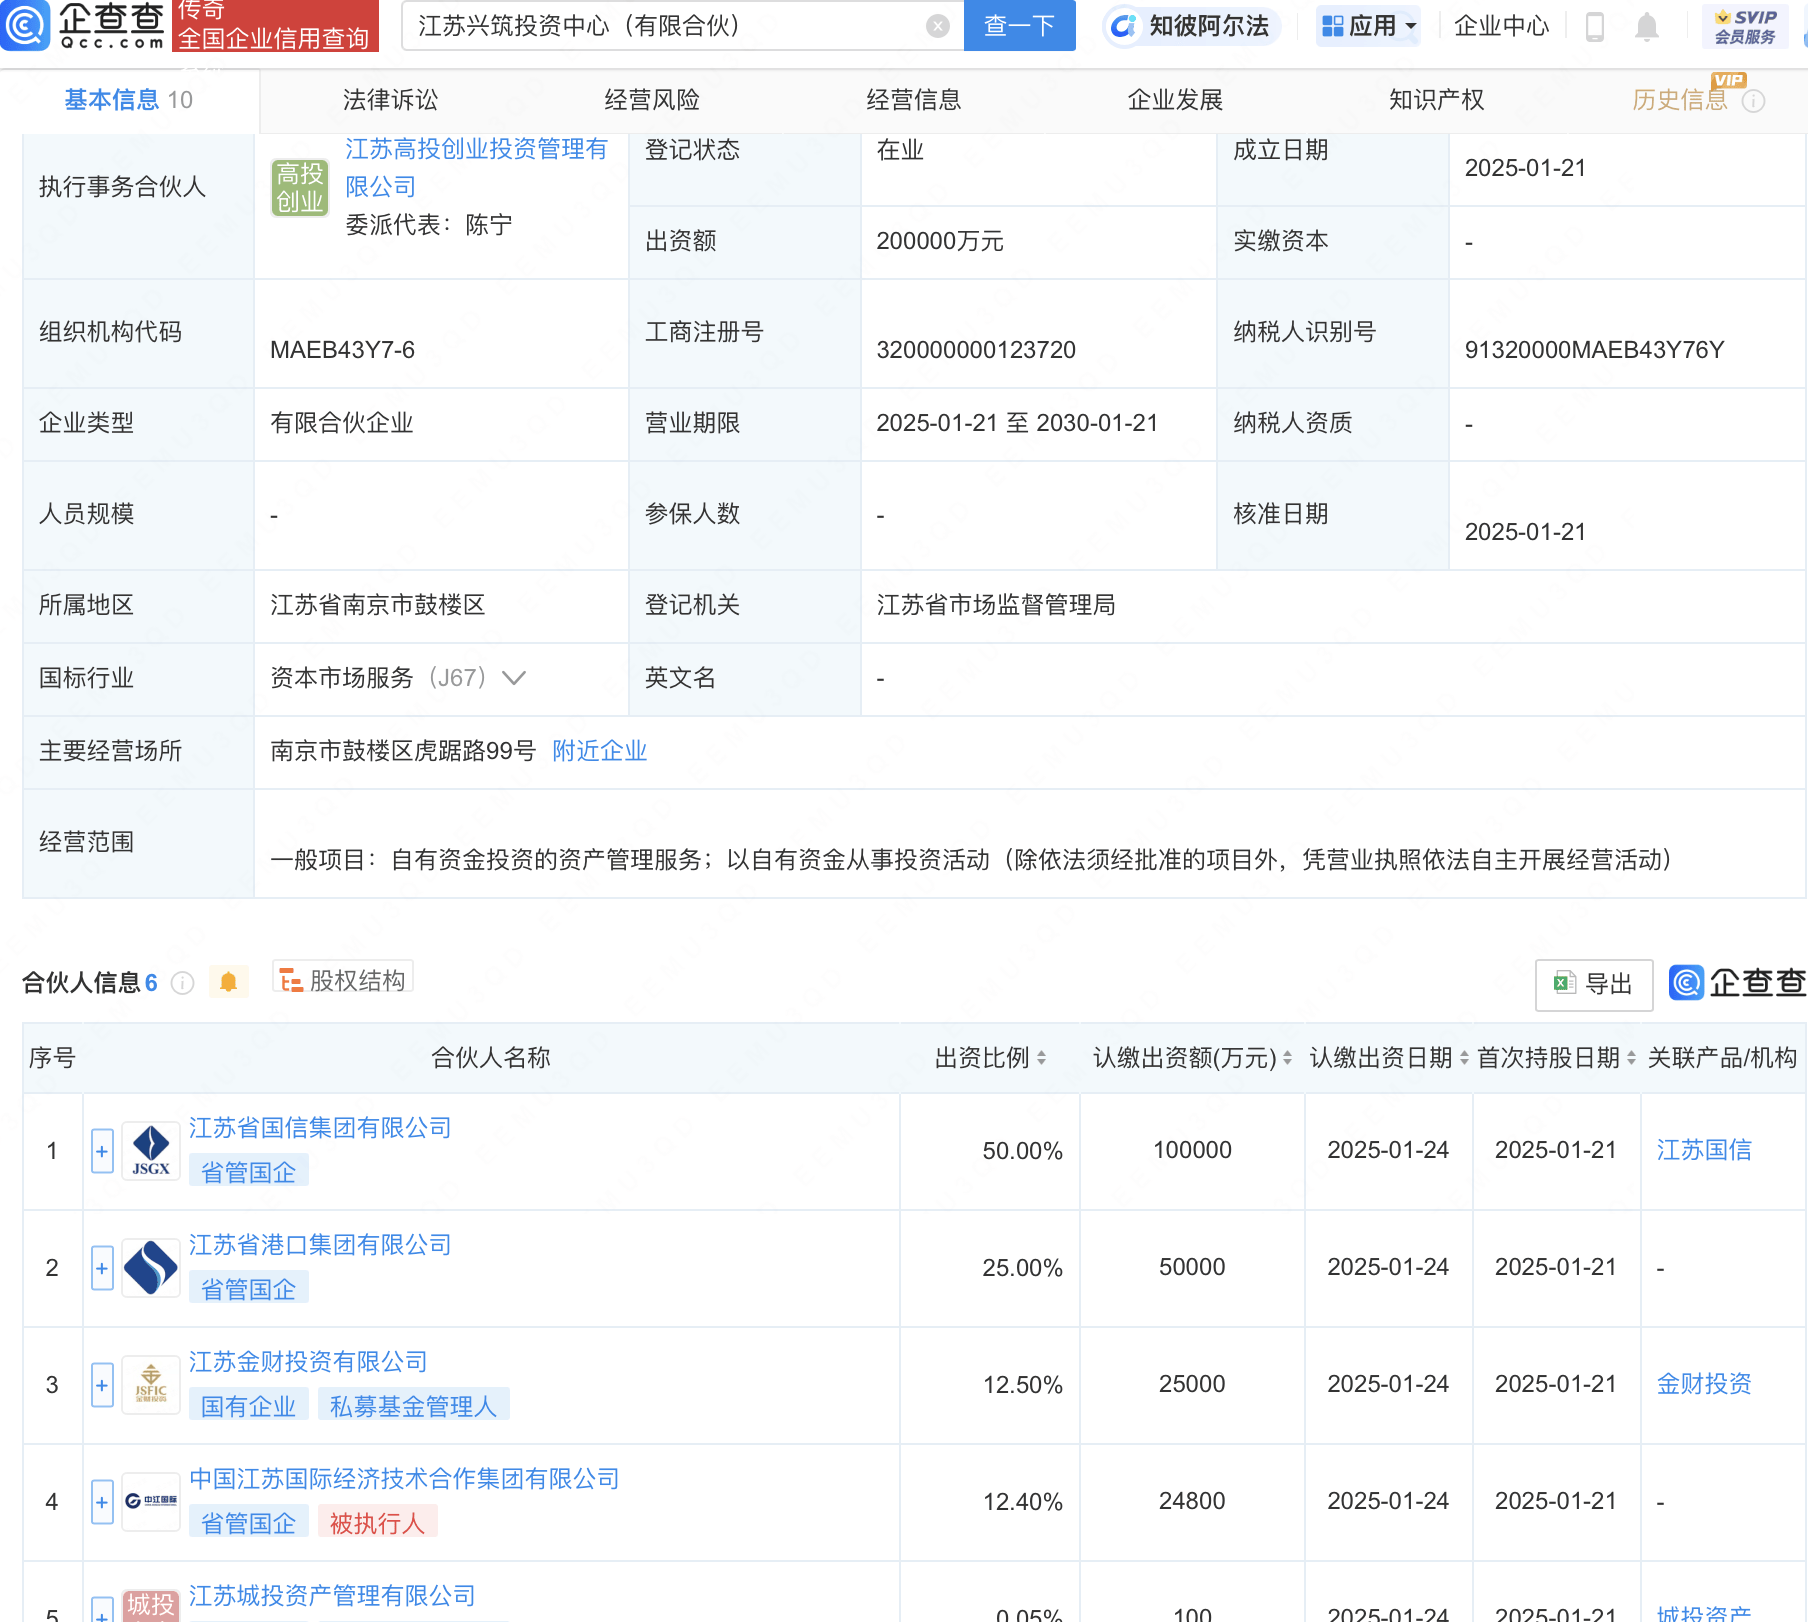
Task: Switch to 知识产权 tab
Action: point(1437,100)
